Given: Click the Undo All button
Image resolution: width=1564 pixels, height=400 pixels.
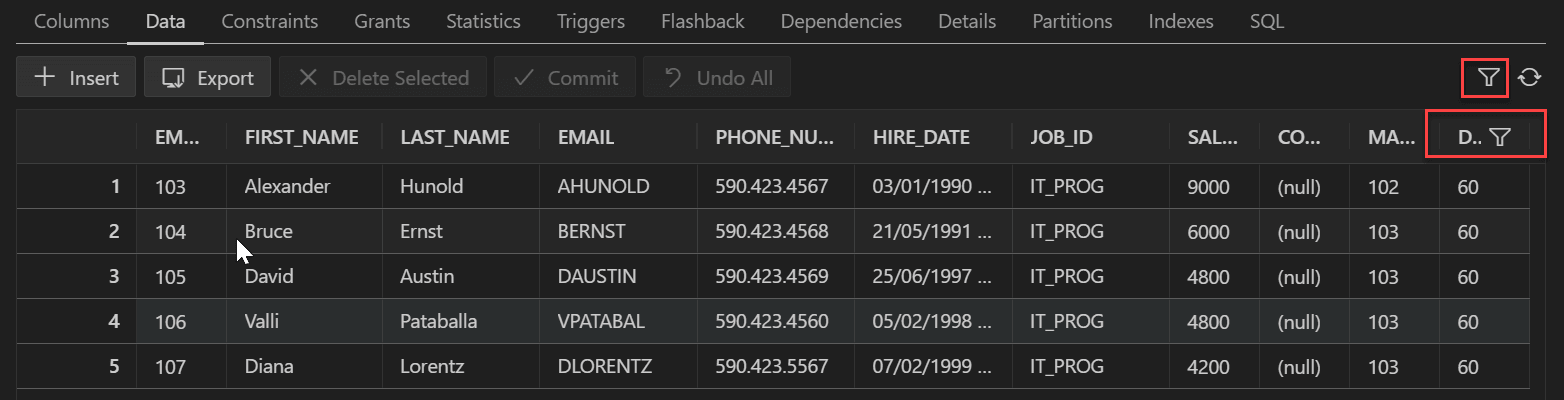Looking at the screenshot, I should (717, 78).
